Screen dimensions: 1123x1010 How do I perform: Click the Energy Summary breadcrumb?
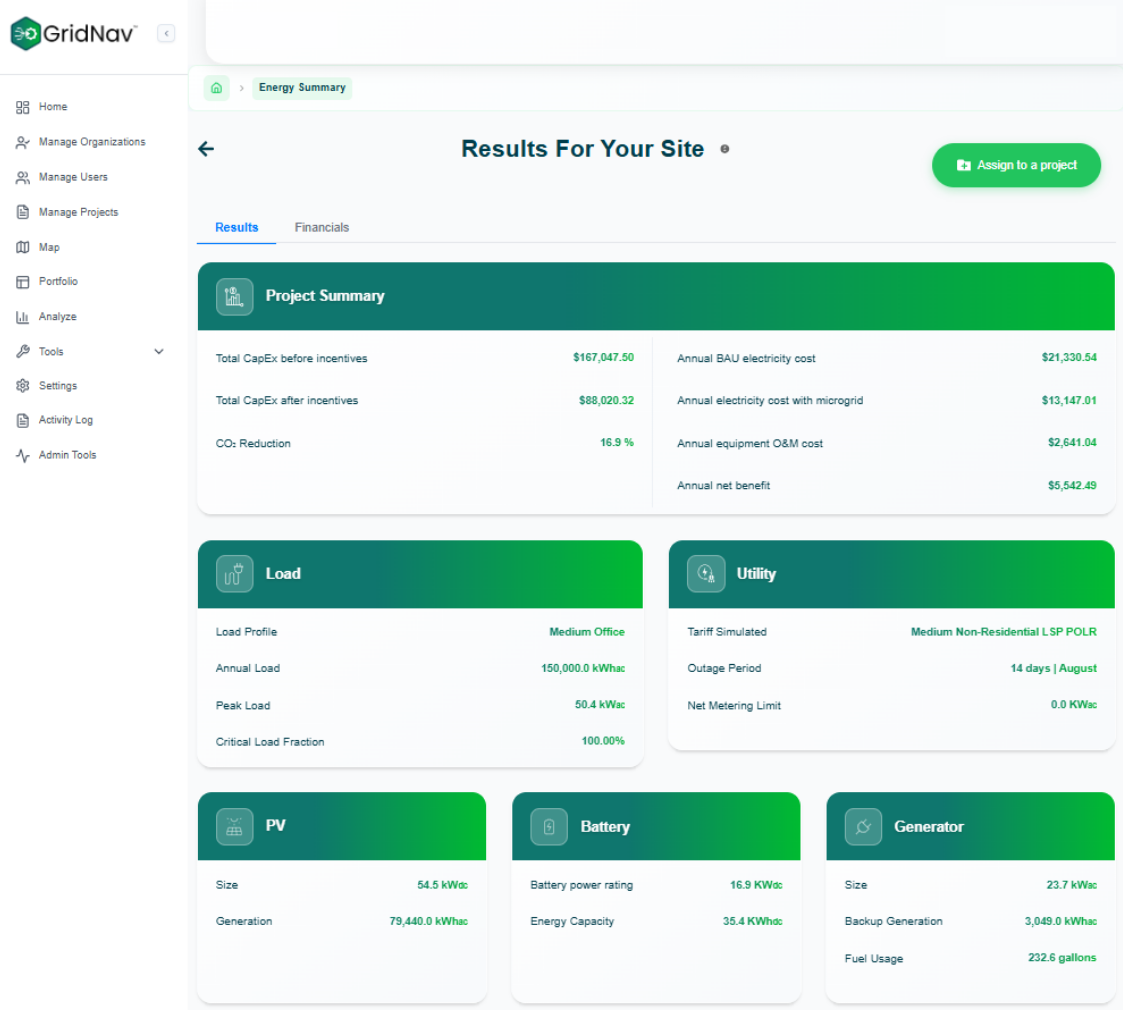point(302,88)
